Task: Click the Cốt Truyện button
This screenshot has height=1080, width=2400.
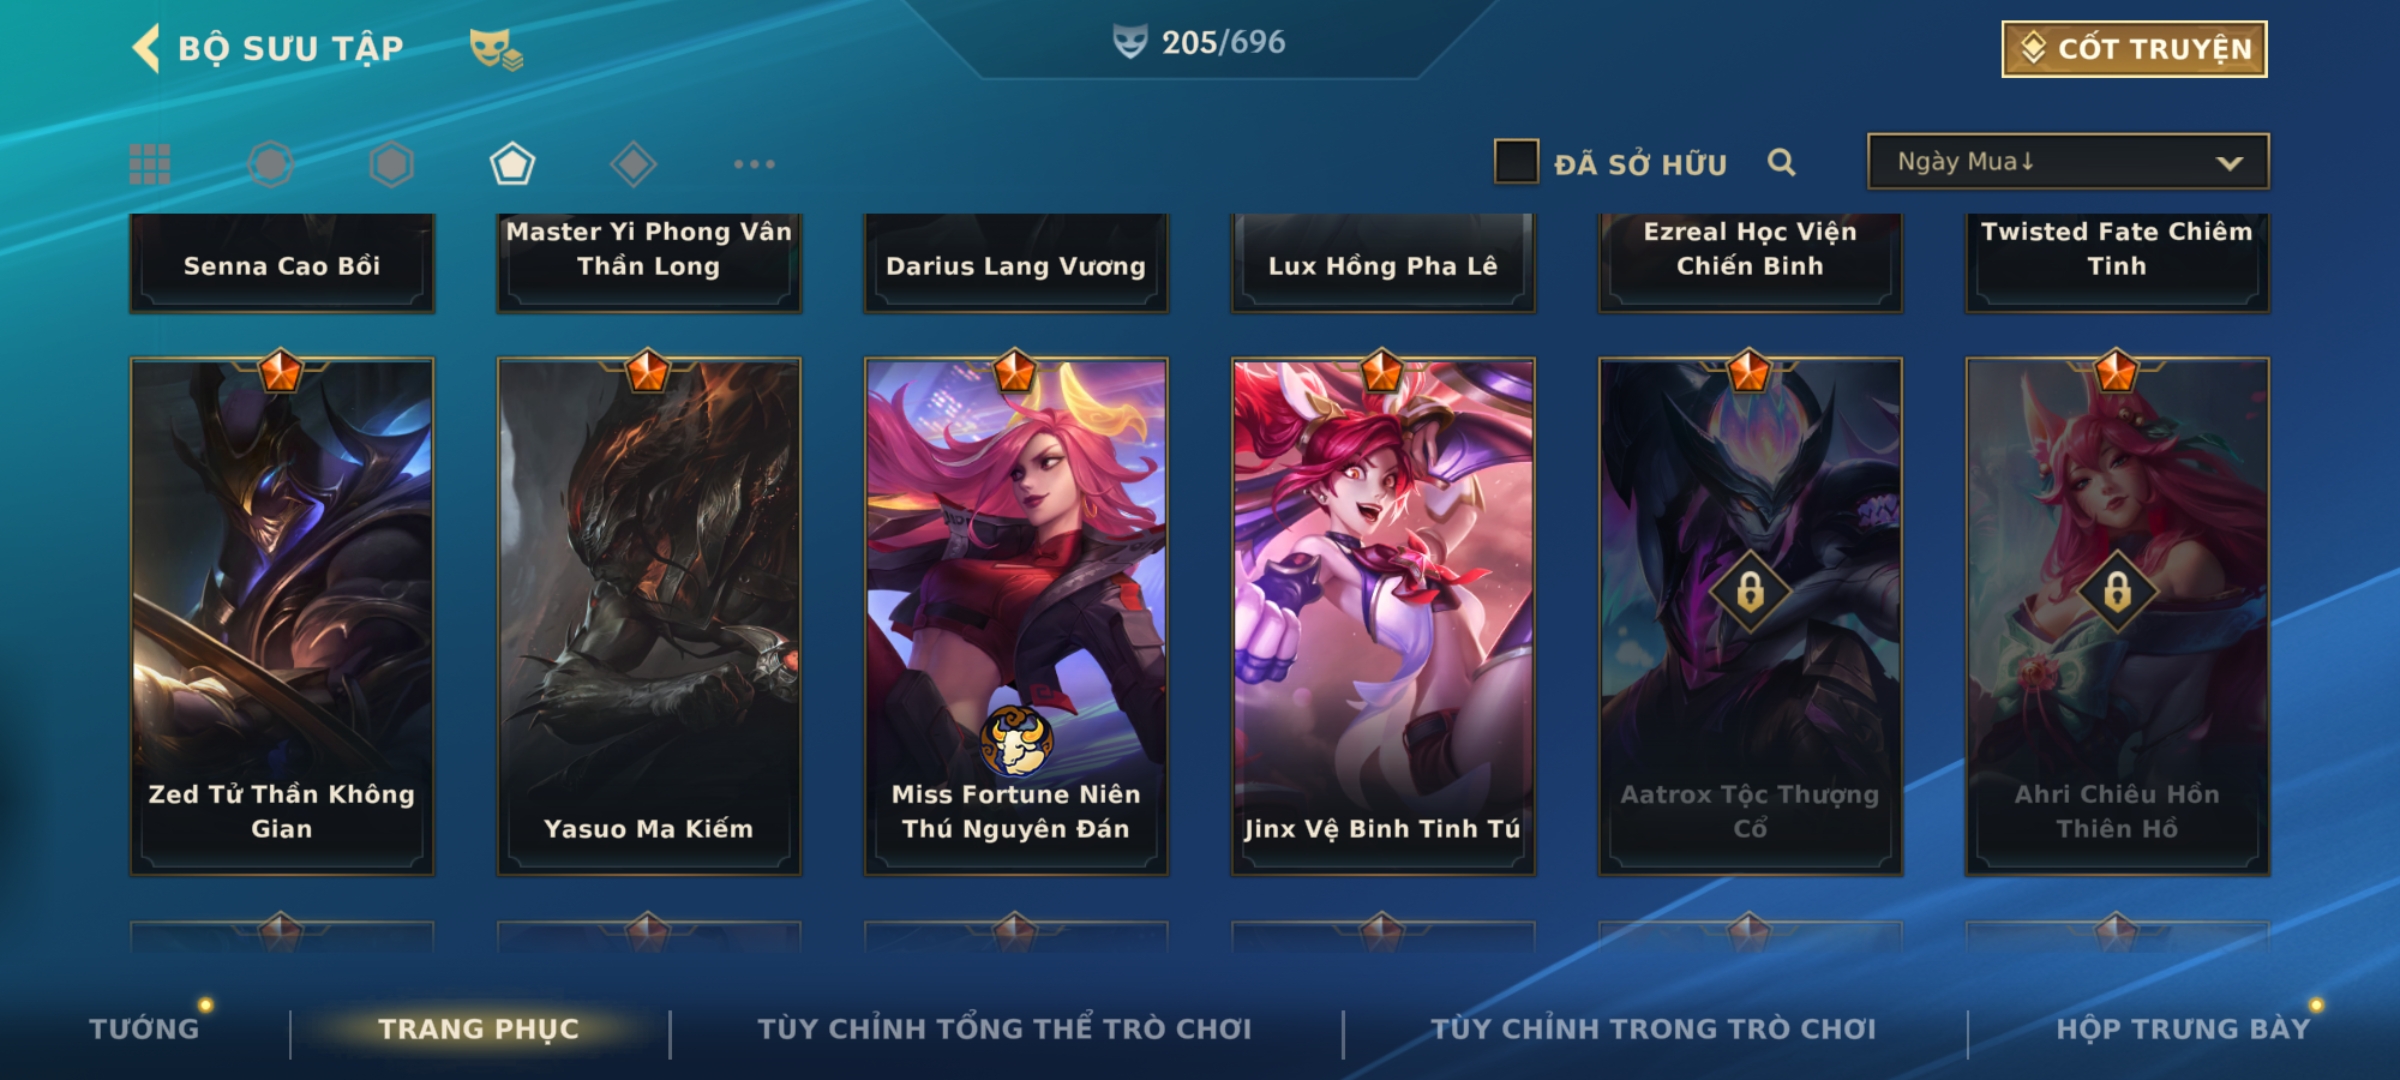Action: (2134, 49)
